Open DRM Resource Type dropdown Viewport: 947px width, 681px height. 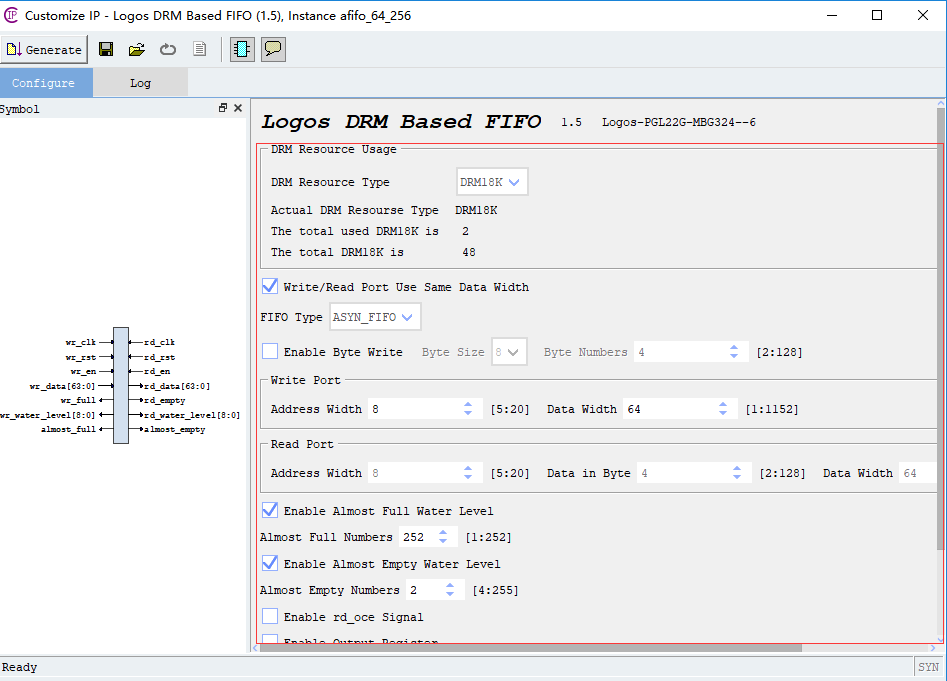click(x=492, y=182)
